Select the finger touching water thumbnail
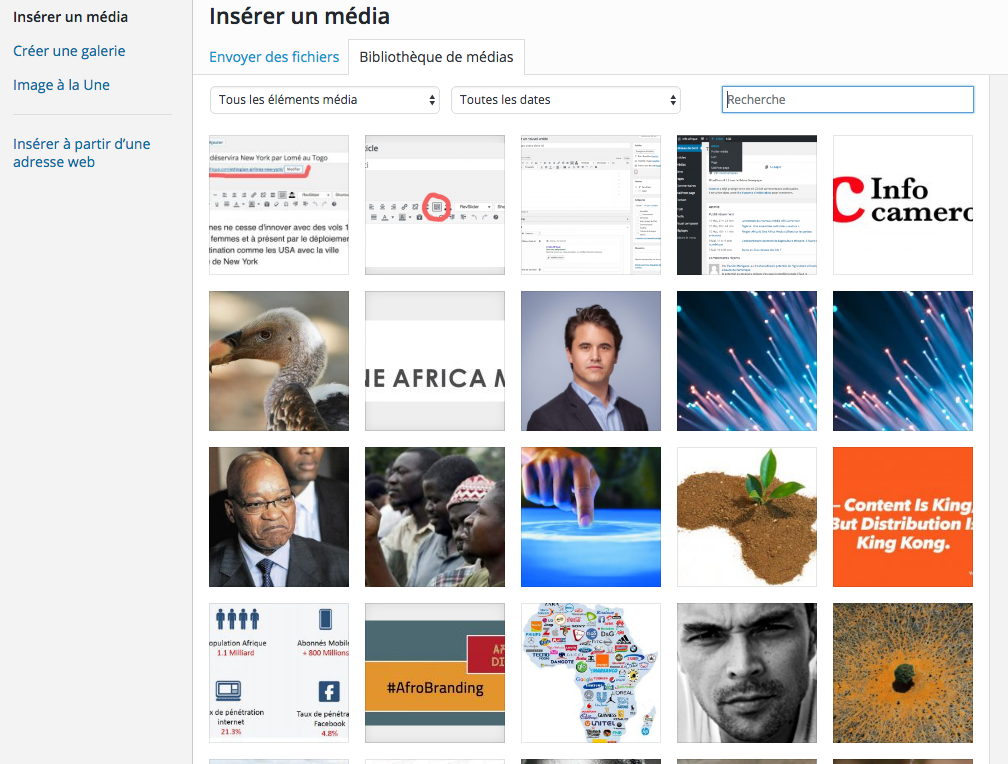The width and height of the screenshot is (1008, 764). tap(591, 517)
